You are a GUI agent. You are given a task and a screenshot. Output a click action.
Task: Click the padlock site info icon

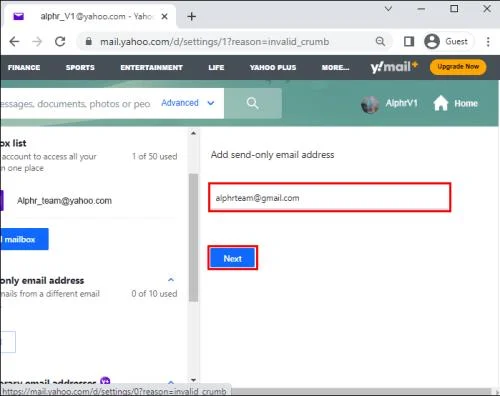tap(88, 41)
